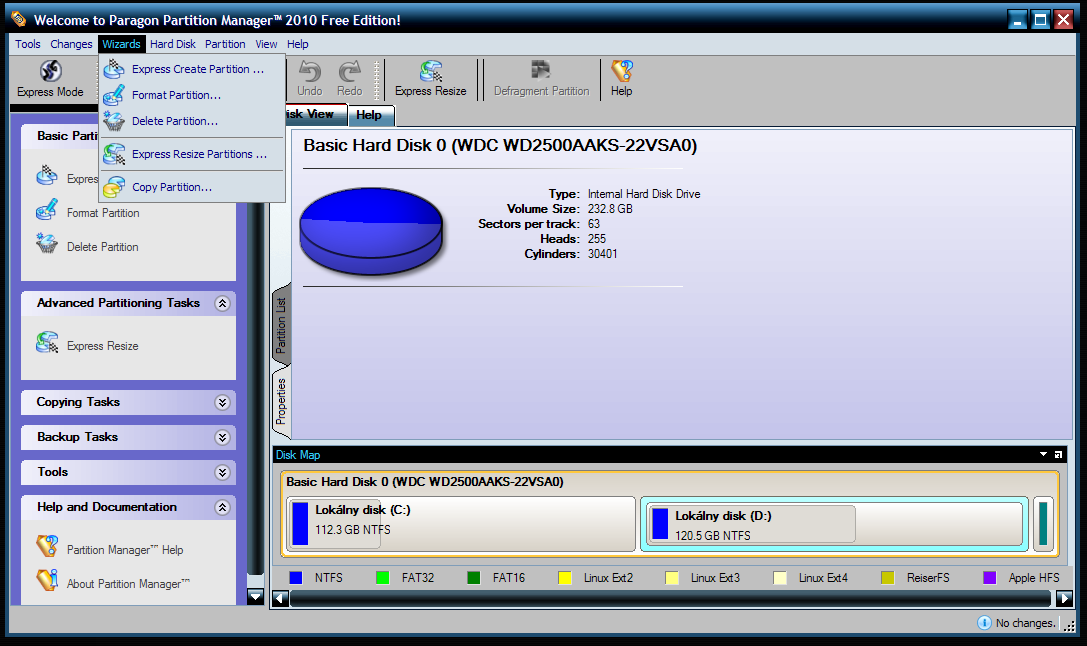
Task: Choose Express Create Partition from Wizards menu
Action: pyautogui.click(x=197, y=70)
